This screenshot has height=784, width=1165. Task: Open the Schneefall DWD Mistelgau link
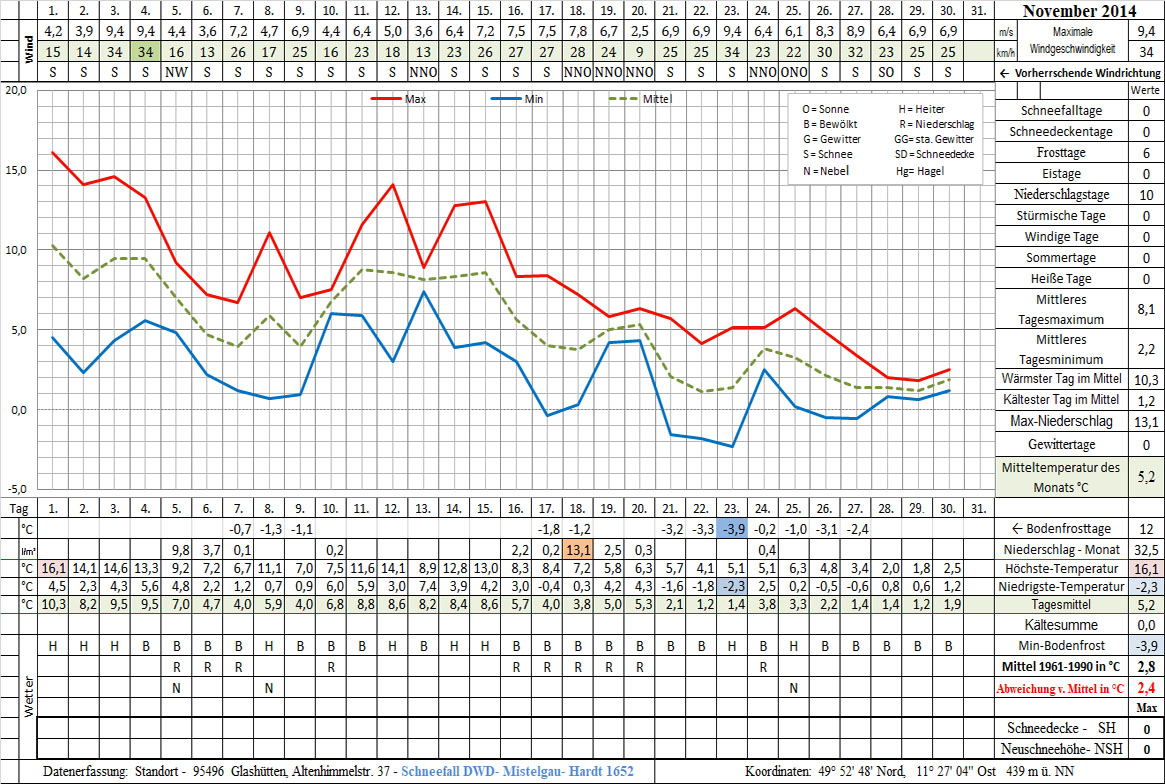pos(515,772)
